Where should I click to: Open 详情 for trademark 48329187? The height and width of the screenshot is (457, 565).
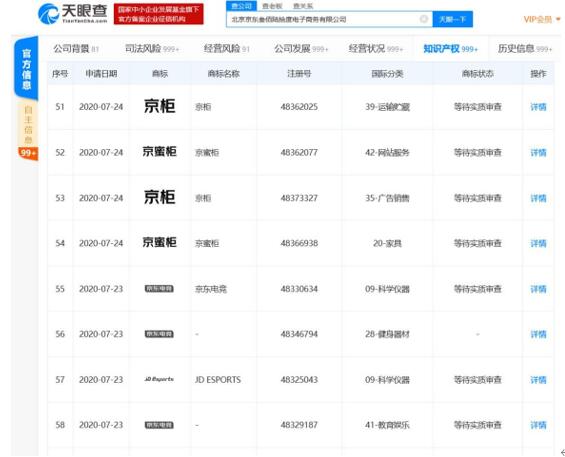pyautogui.click(x=538, y=425)
